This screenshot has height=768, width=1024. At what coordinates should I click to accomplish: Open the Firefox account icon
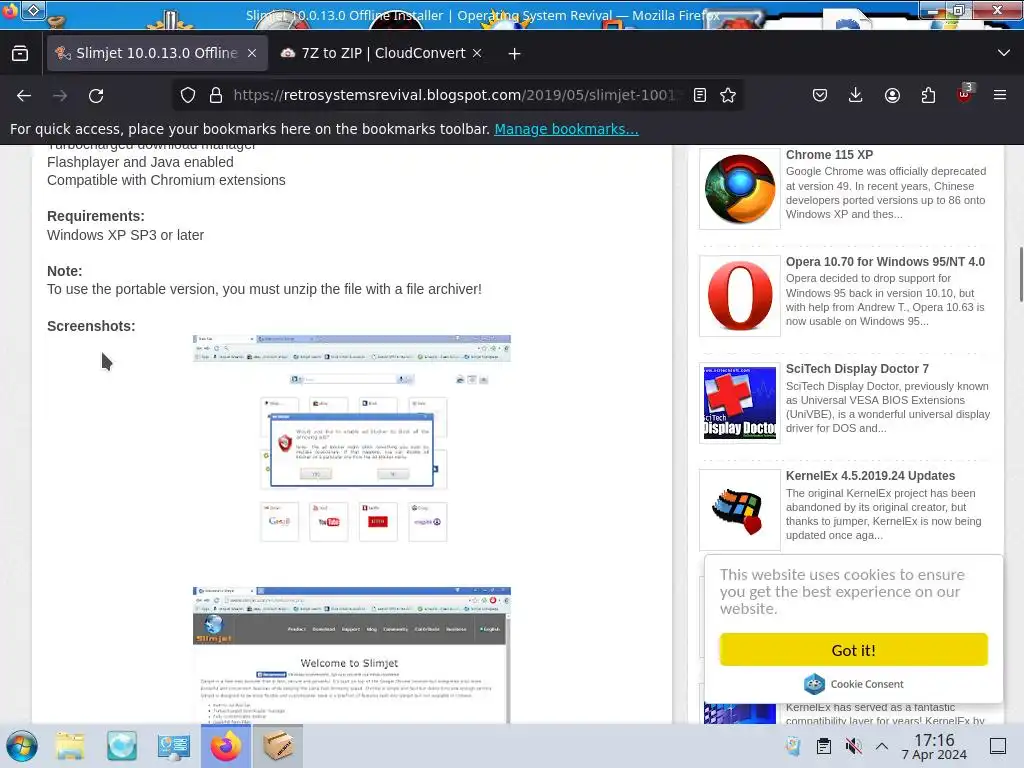[892, 95]
